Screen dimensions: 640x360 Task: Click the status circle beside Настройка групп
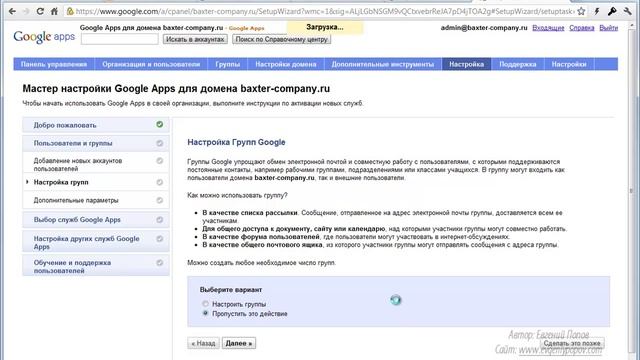pyautogui.click(x=160, y=182)
